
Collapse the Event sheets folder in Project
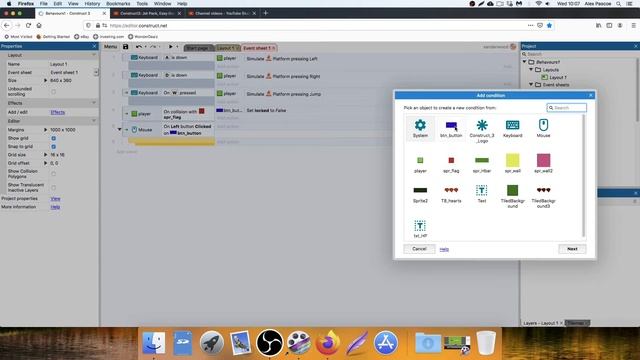click(531, 84)
